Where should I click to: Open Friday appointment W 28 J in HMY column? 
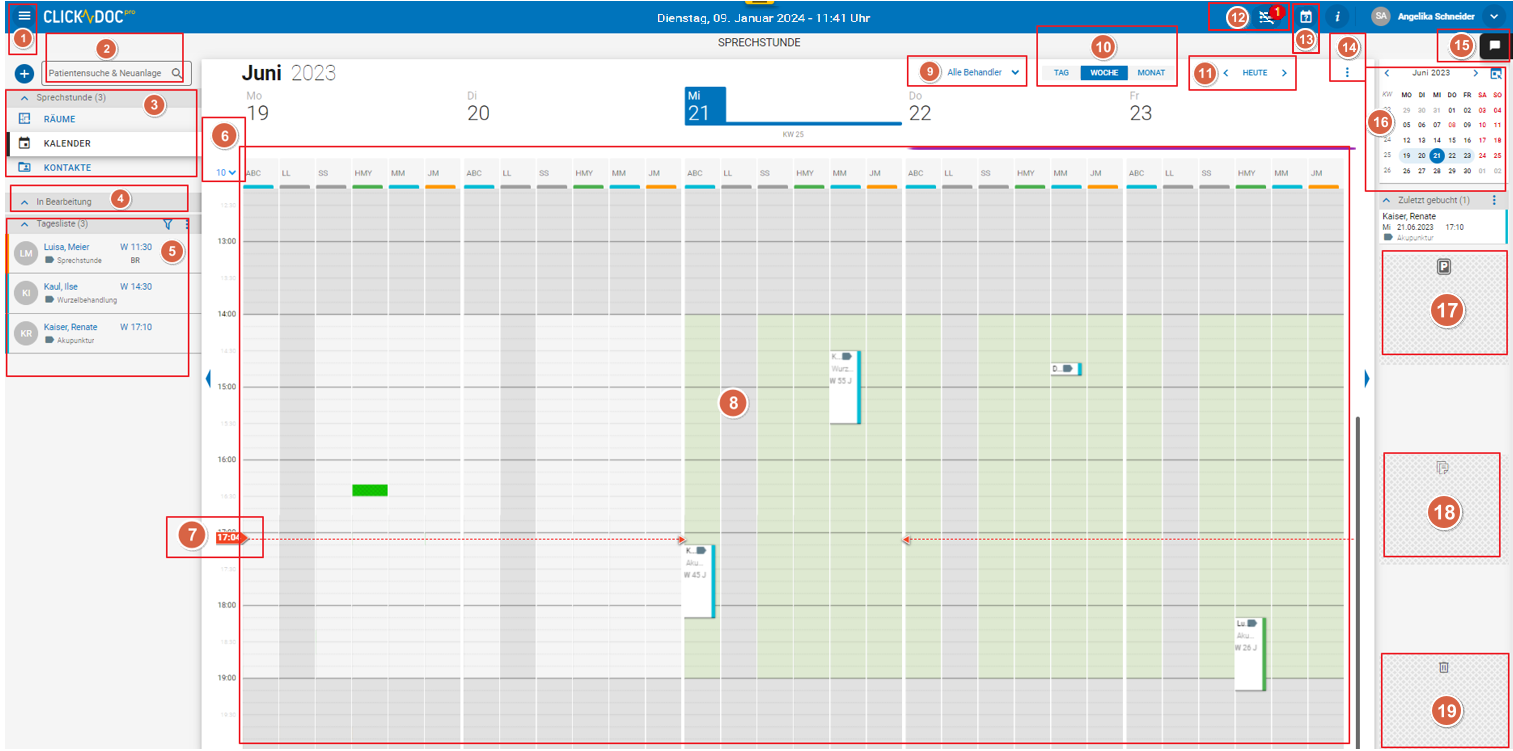point(1250,654)
